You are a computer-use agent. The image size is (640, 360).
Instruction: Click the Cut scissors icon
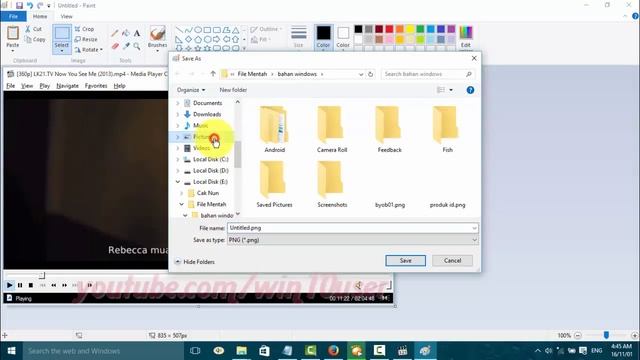(x=28, y=29)
